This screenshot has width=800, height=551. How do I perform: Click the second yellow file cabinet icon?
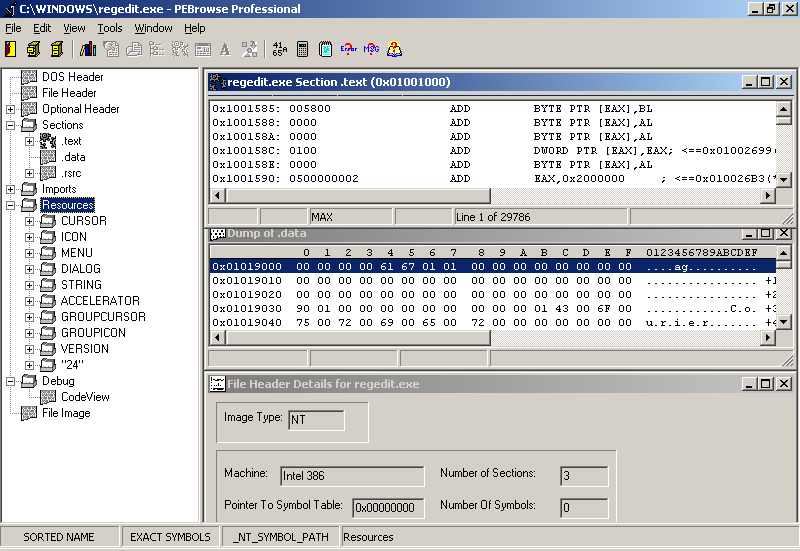(x=57, y=49)
